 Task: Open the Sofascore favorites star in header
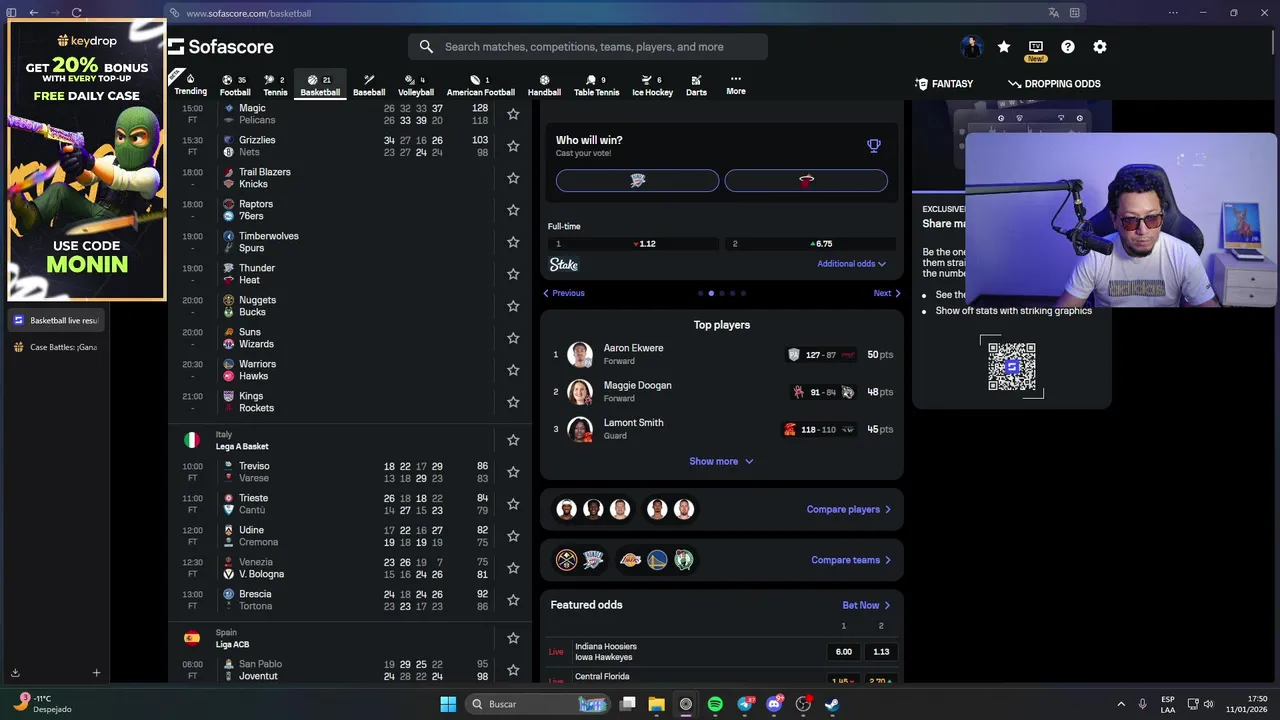coord(1004,47)
